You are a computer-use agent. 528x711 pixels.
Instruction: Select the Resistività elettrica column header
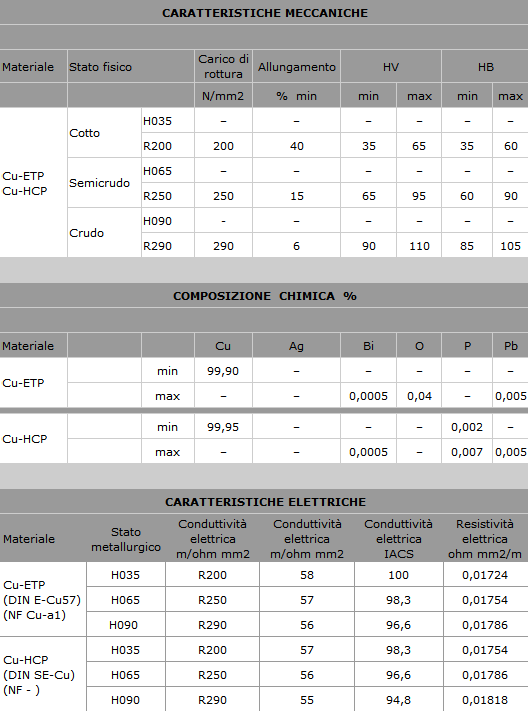coord(484,539)
